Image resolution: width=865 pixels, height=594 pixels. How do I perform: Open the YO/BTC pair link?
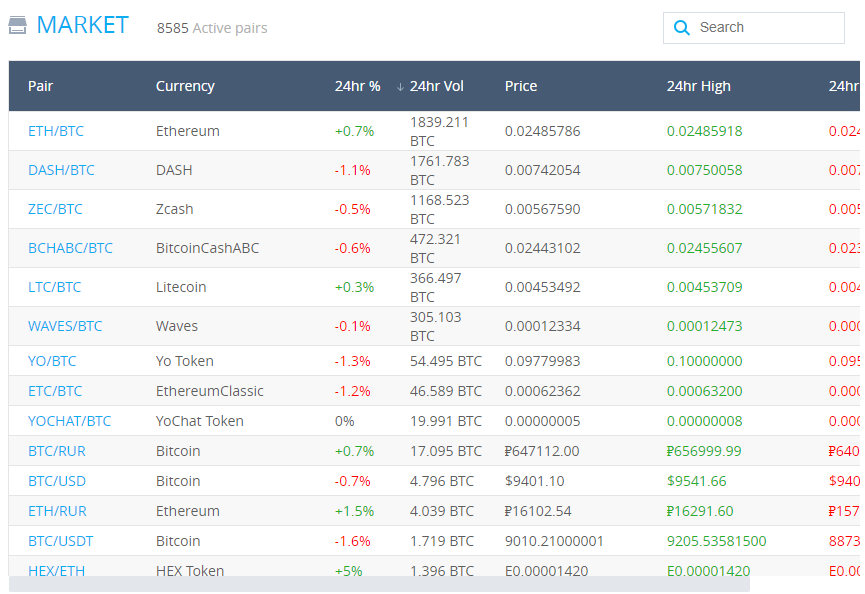(52, 361)
